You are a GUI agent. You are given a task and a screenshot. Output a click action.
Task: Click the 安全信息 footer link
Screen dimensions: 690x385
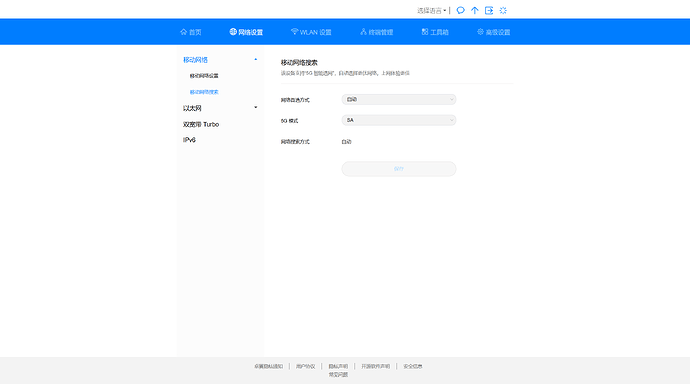coord(413,366)
